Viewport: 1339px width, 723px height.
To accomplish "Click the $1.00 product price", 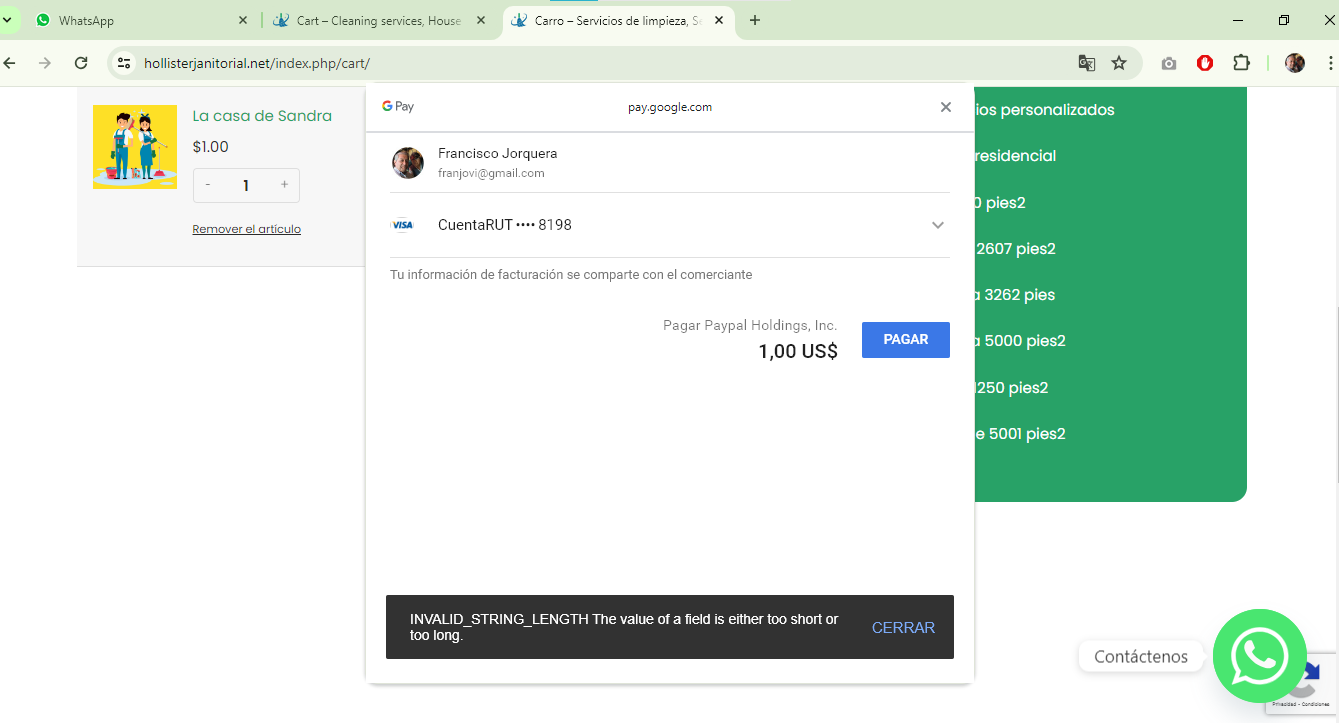I will tap(210, 147).
